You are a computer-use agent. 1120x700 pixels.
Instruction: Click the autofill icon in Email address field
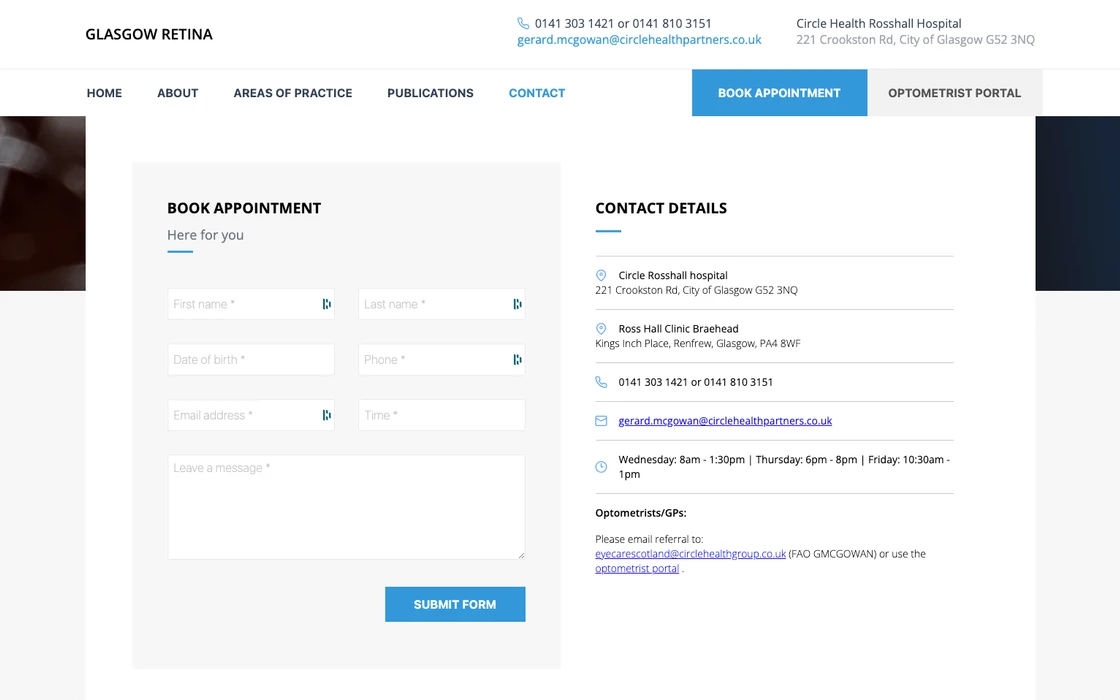tap(326, 416)
